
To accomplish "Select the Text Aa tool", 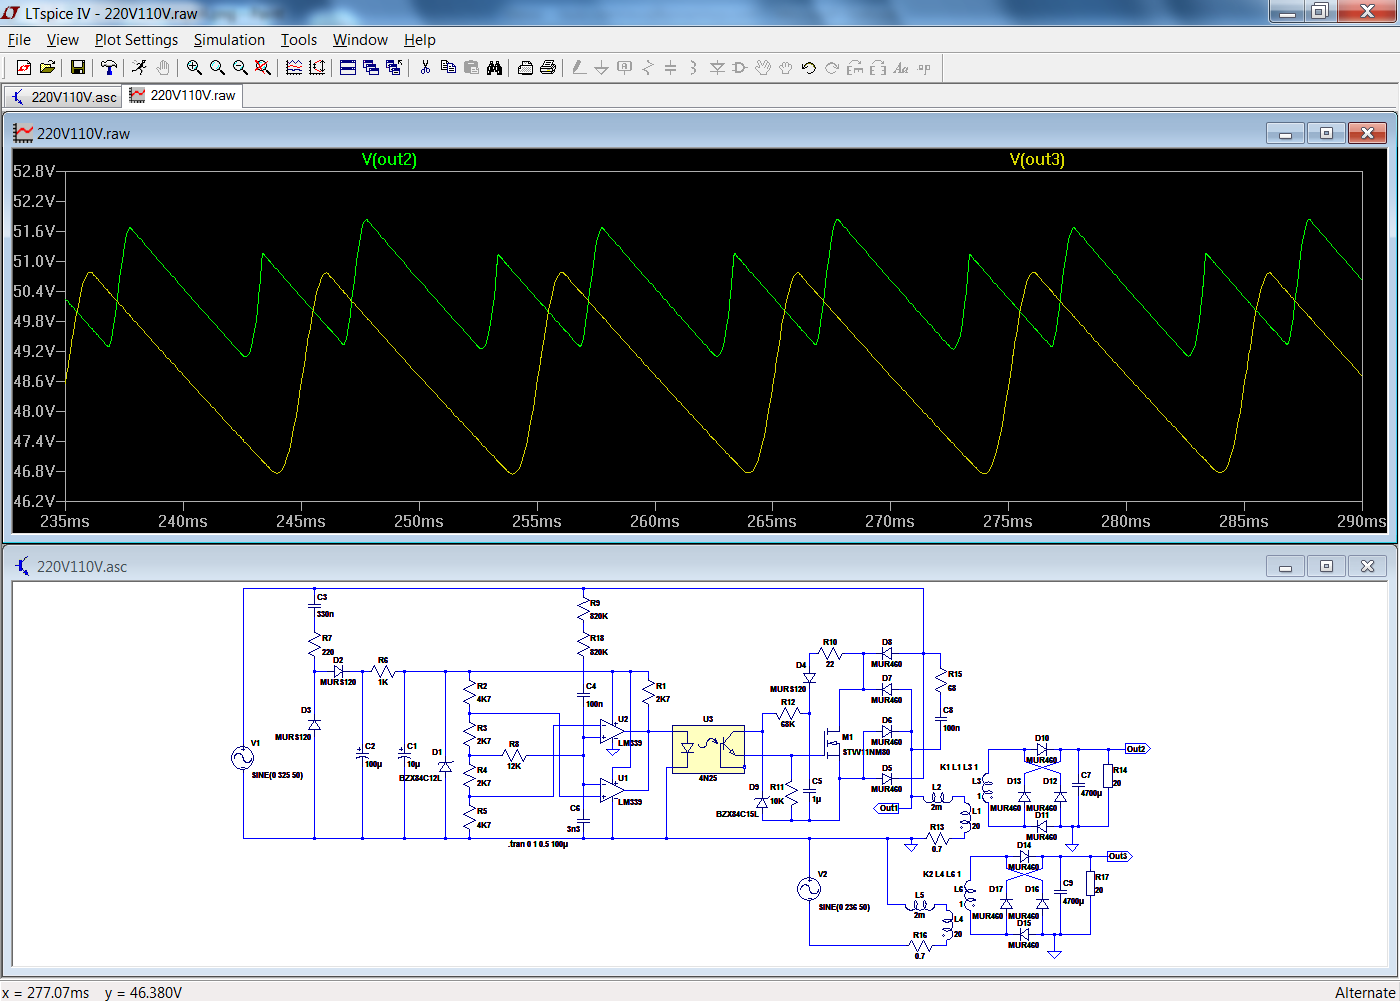I will [x=901, y=68].
